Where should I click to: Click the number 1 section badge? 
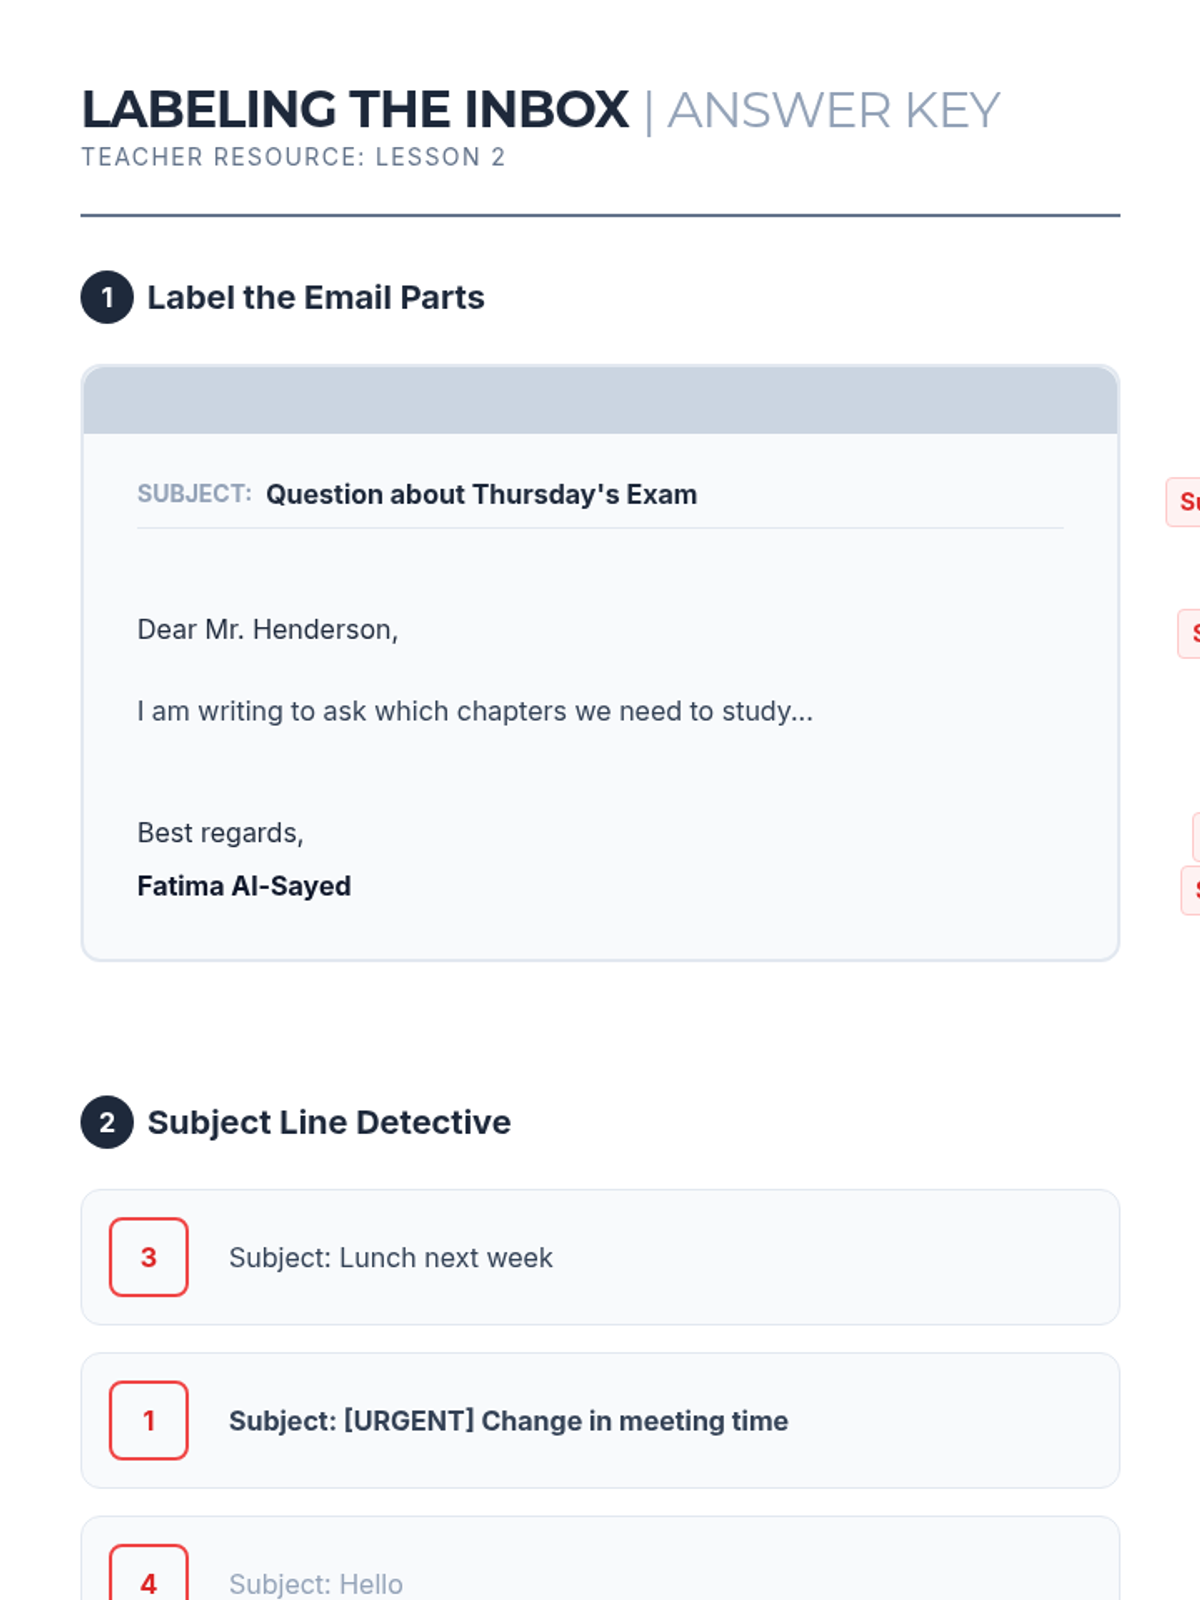coord(107,297)
